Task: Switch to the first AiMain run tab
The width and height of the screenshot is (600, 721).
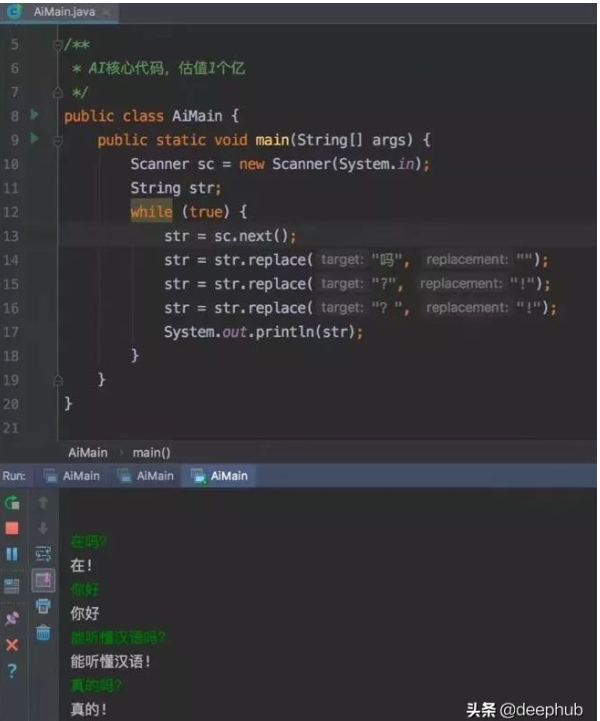Action: (73, 476)
